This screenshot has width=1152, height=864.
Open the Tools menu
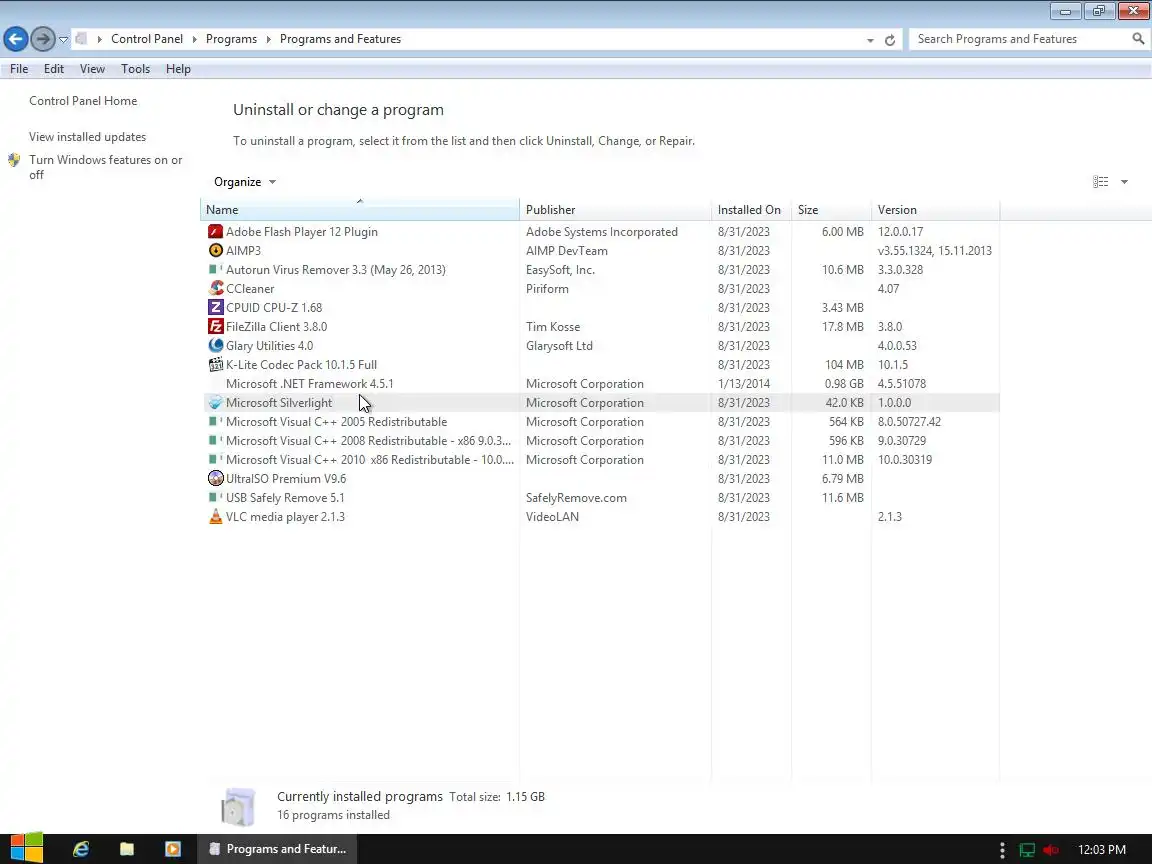135,69
